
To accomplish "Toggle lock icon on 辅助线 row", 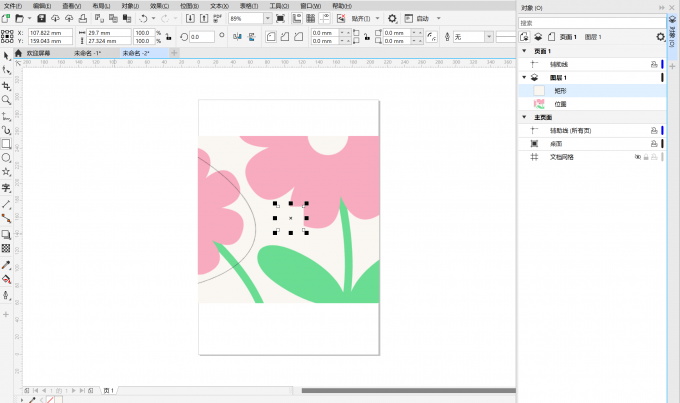I will (x=653, y=64).
